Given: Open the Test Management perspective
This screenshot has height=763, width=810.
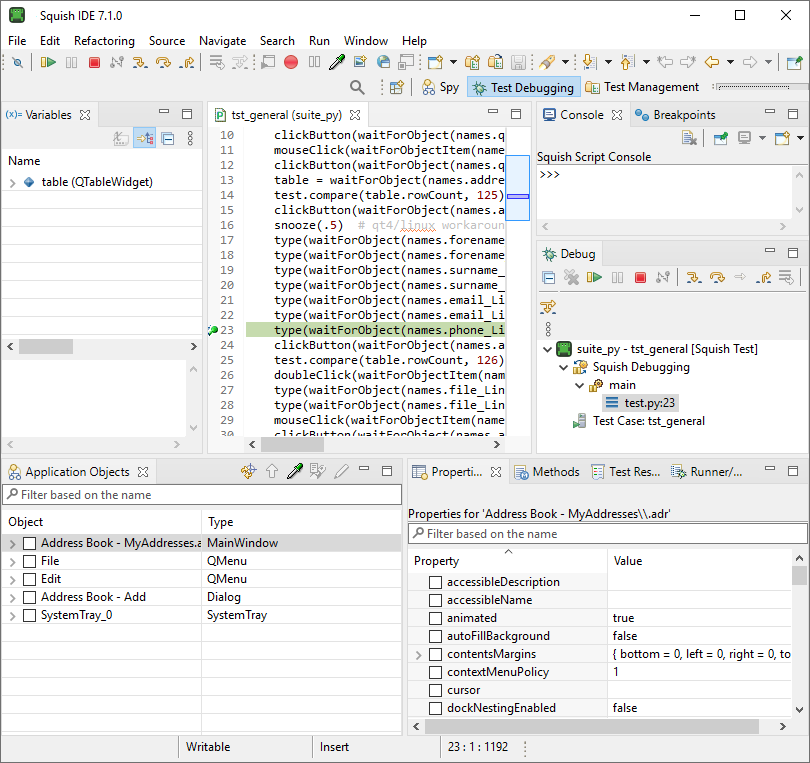Looking at the screenshot, I should point(642,87).
